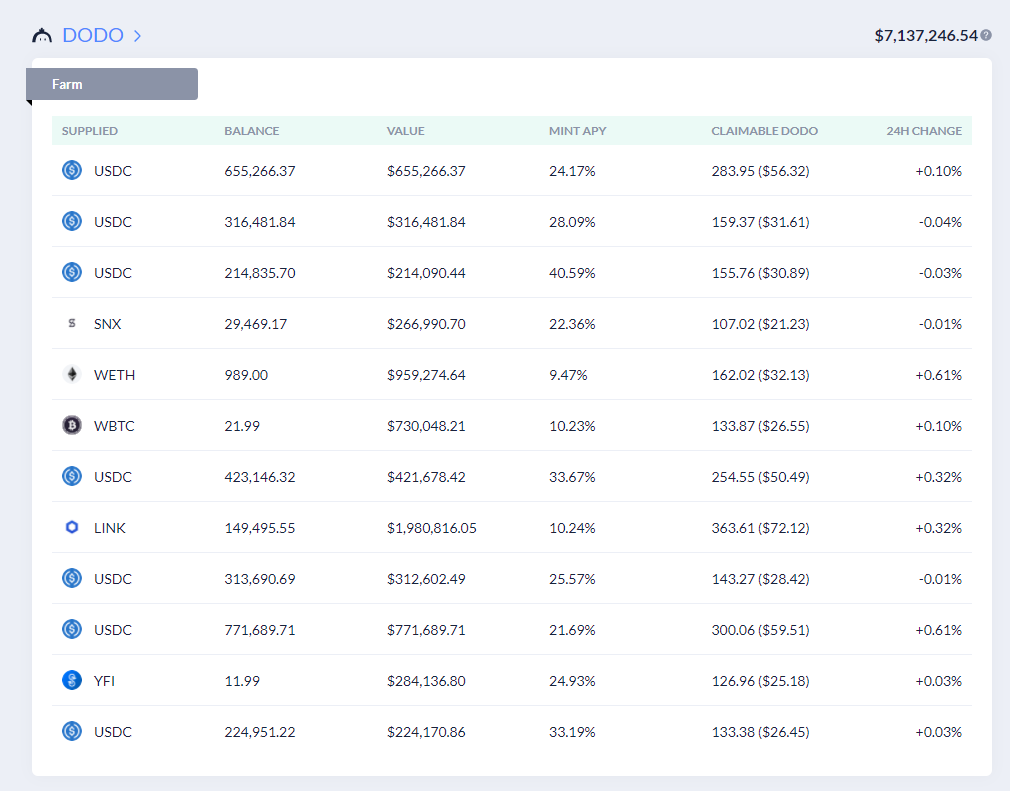Click claimable 159.37 ($31.61)
This screenshot has height=791, width=1010.
[760, 222]
